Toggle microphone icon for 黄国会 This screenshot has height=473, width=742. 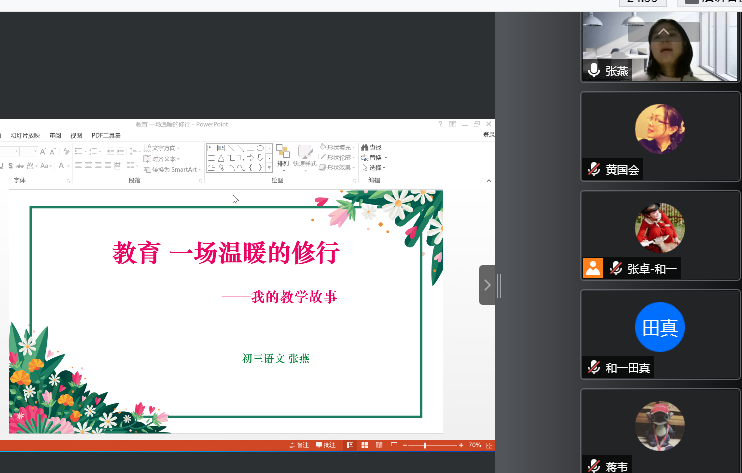594,170
